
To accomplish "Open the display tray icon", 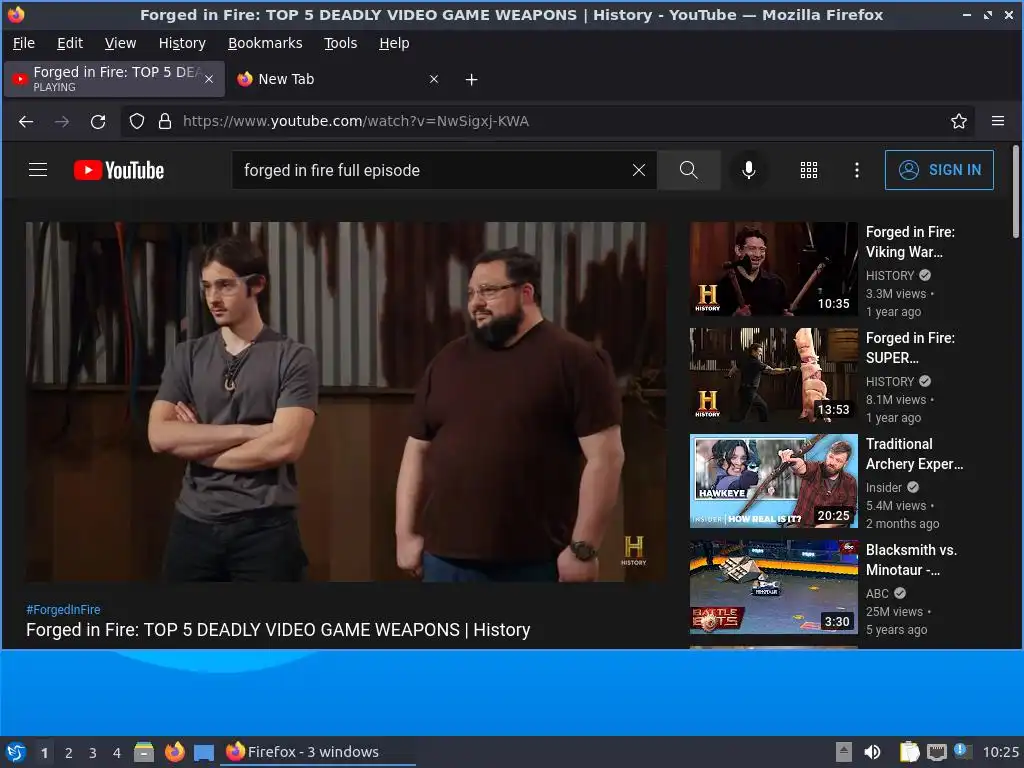I will 936,752.
